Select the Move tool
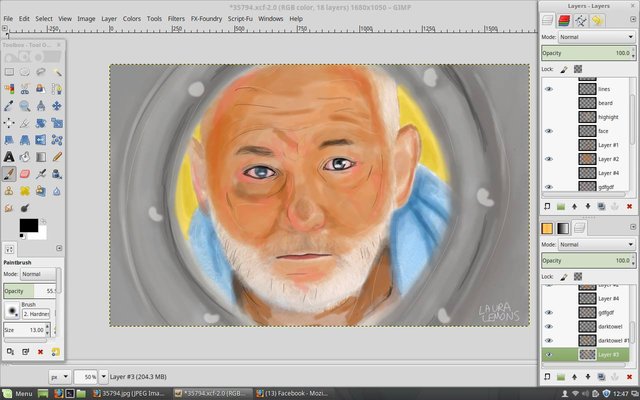640x400 pixels. [57, 106]
